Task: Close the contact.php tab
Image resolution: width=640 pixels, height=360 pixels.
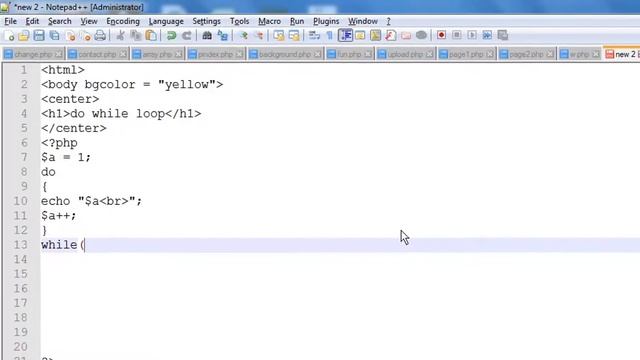Action: [123, 54]
